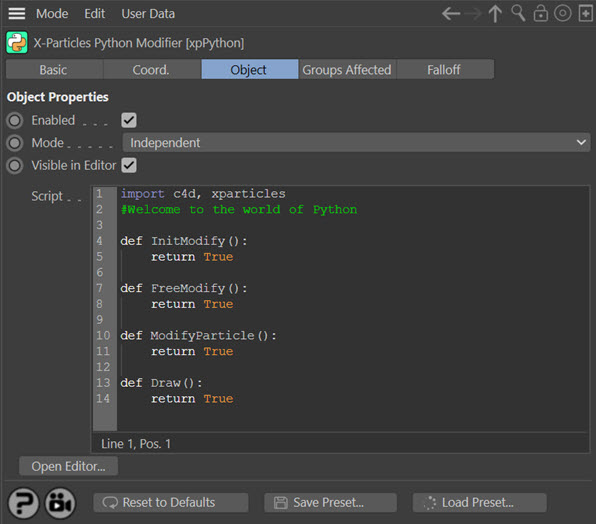Click the Open Editor... button

[68, 466]
